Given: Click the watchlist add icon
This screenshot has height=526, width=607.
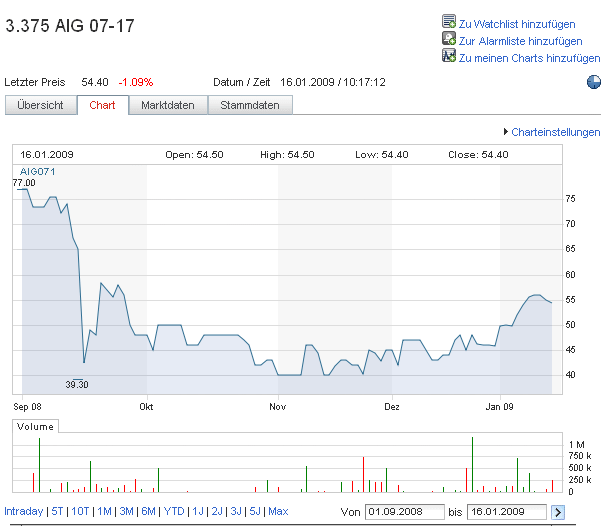Looking at the screenshot, I should (449, 21).
